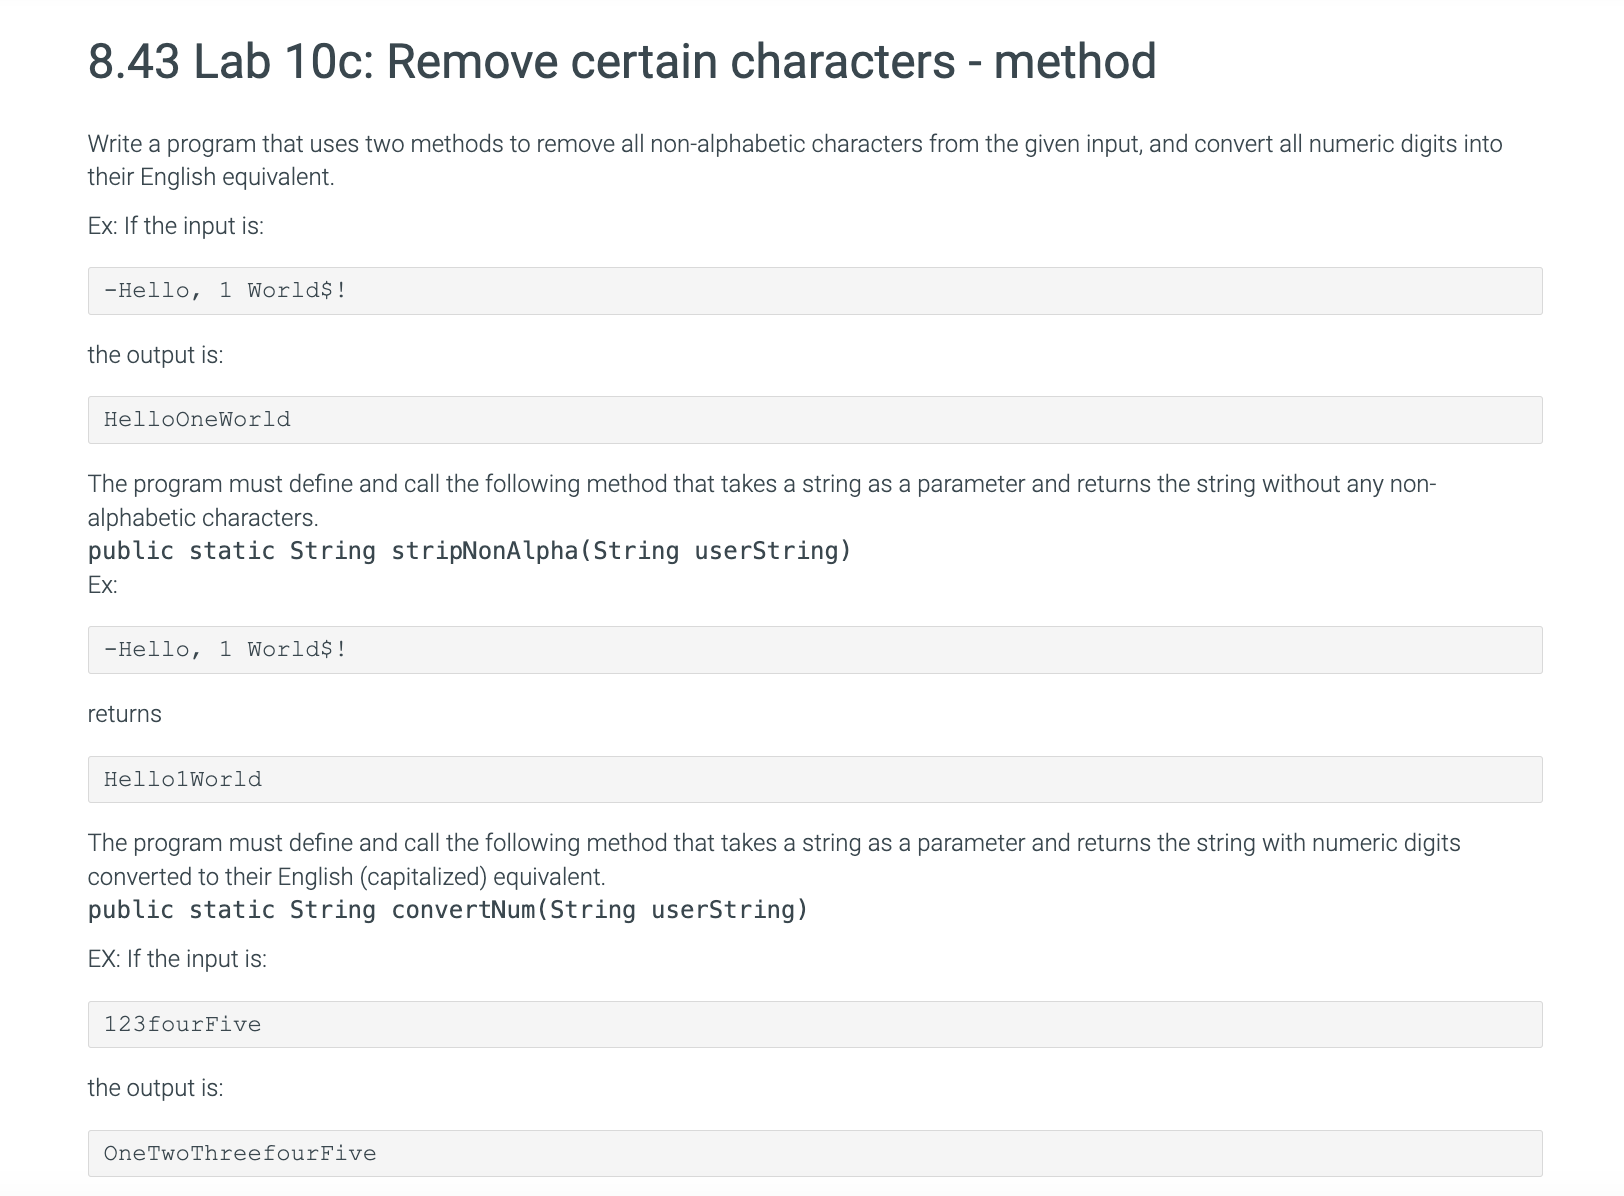
Task: Click the 'Ex: If the input is:' text
Action: pyautogui.click(x=176, y=226)
